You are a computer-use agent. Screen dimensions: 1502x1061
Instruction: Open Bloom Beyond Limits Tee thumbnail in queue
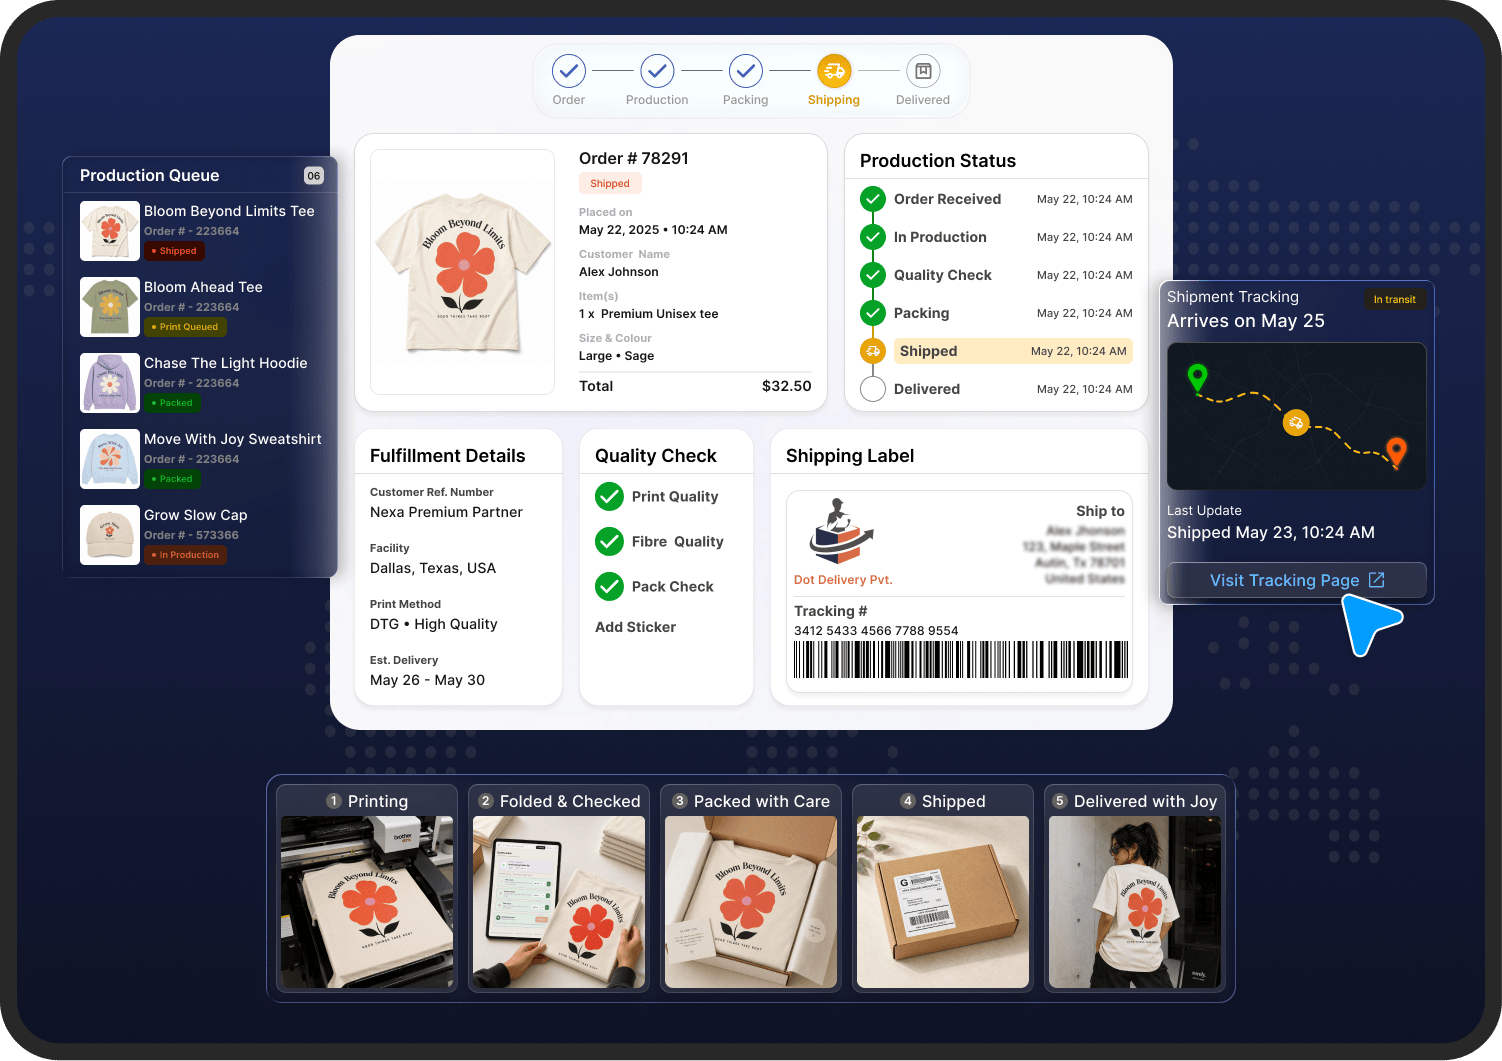tap(110, 231)
